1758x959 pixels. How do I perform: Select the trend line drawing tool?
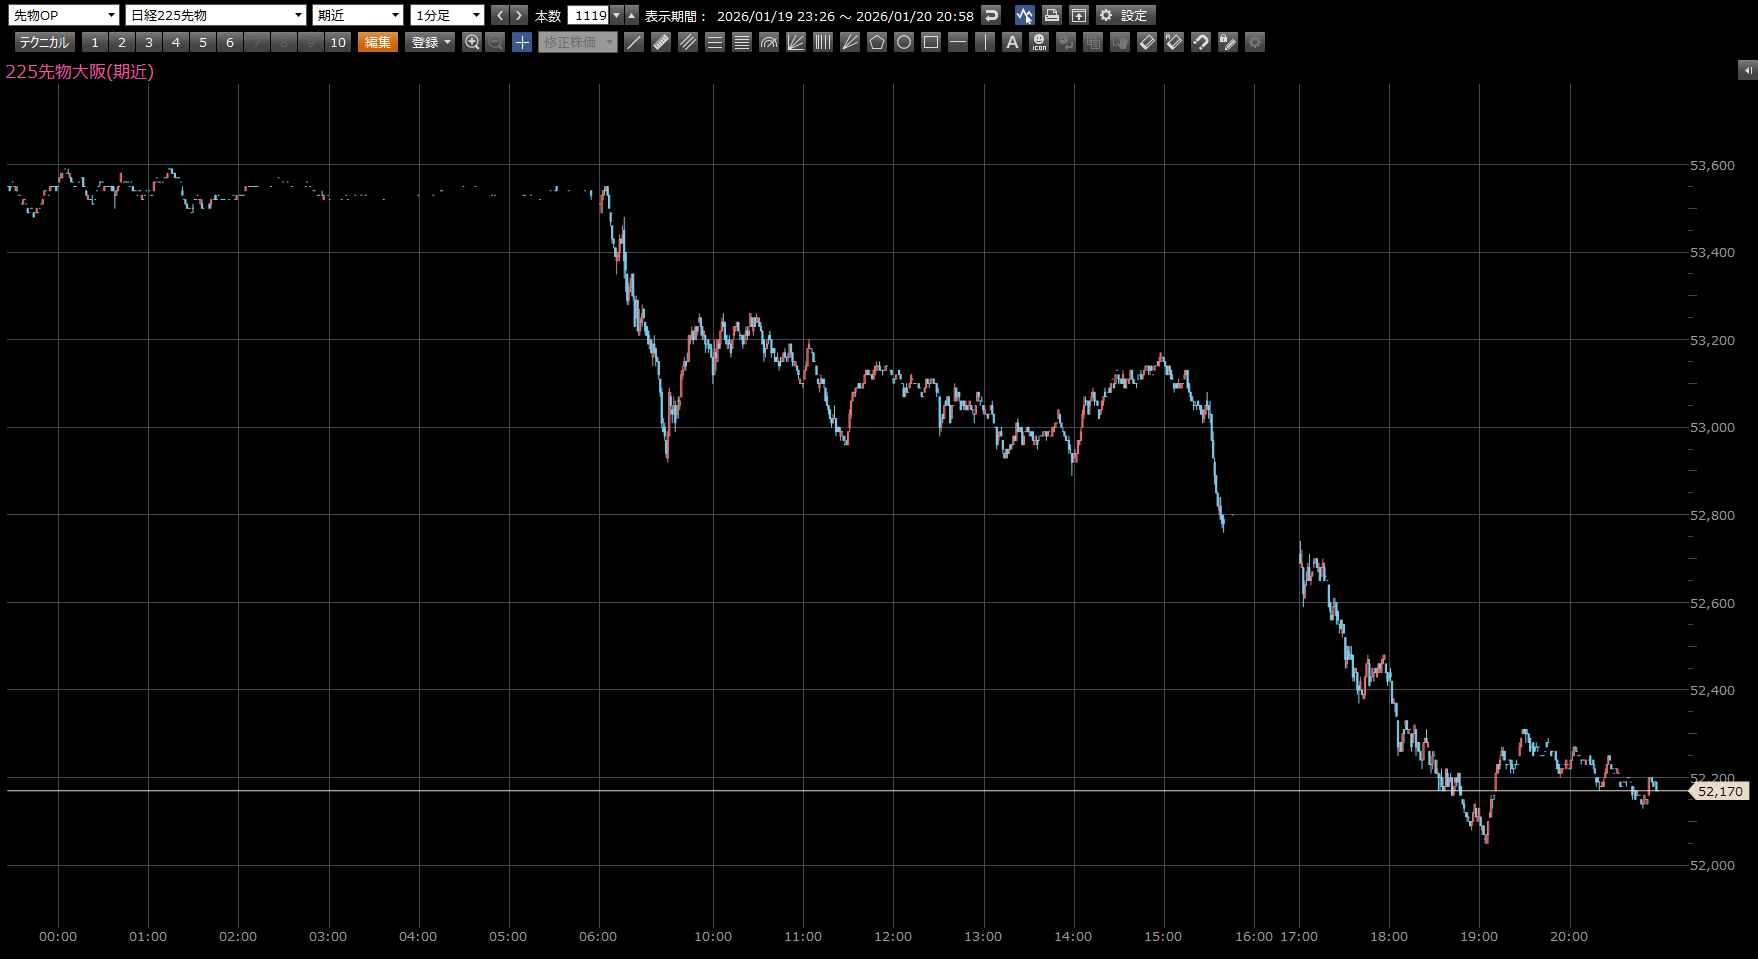click(634, 42)
